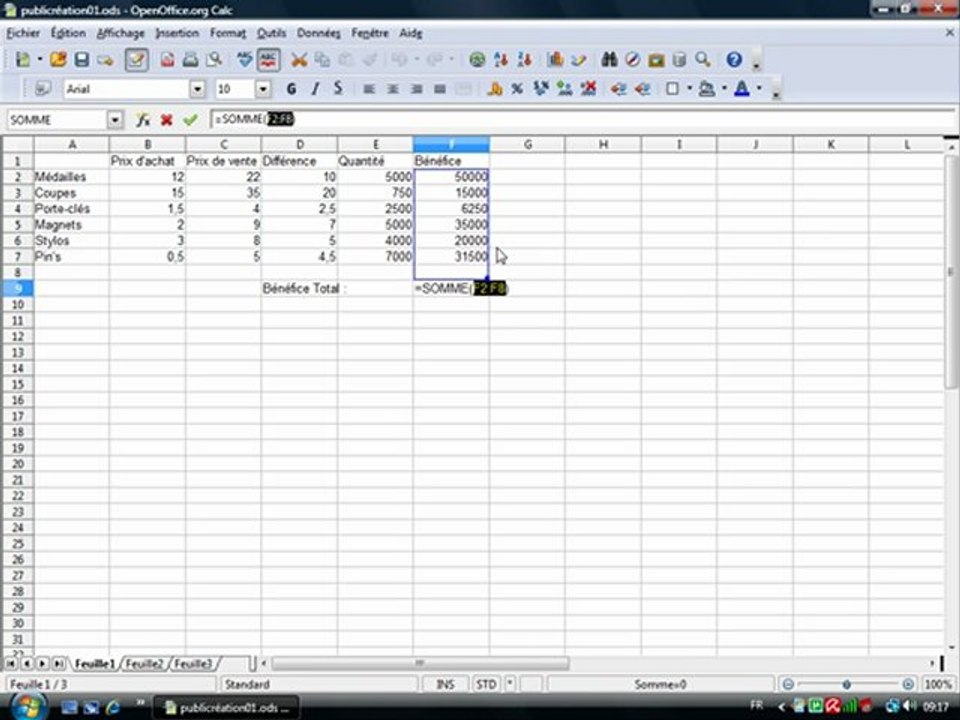This screenshot has height=720, width=960.
Task: Toggle the Edit File mode icon
Action: 137,59
